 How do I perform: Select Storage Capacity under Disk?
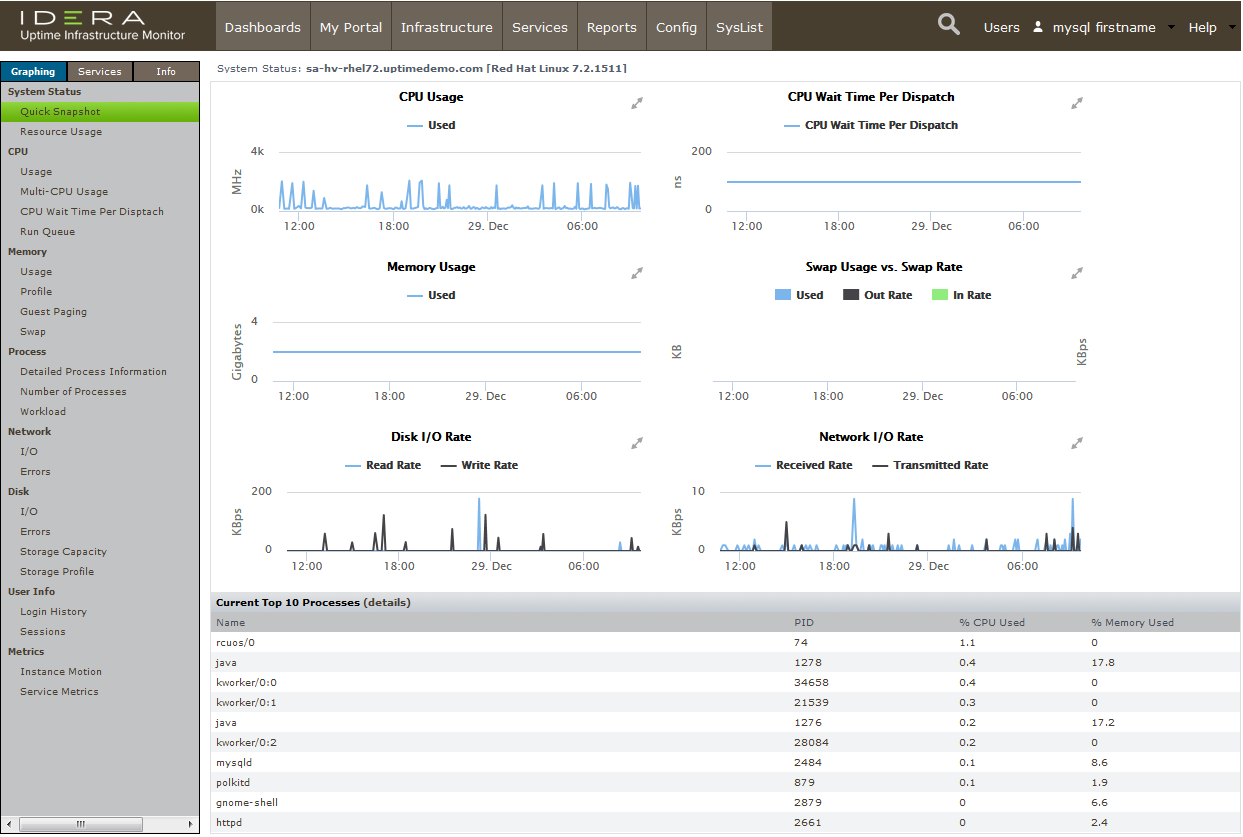pyautogui.click(x=63, y=551)
